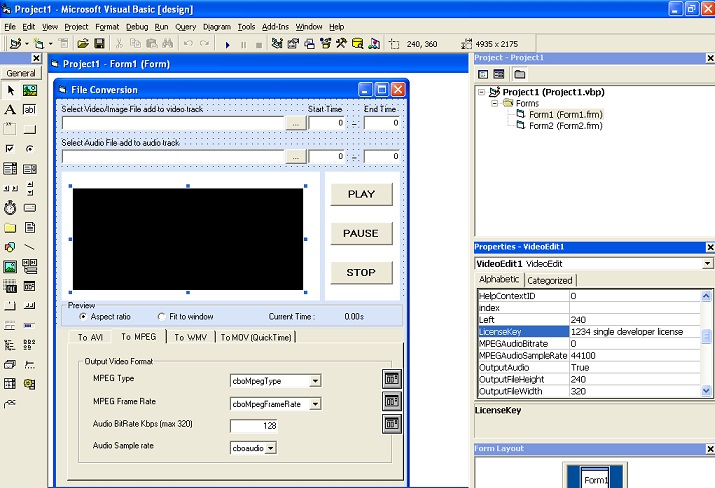
Task: Select the Pointer tool in the toolbox
Action: (10, 90)
